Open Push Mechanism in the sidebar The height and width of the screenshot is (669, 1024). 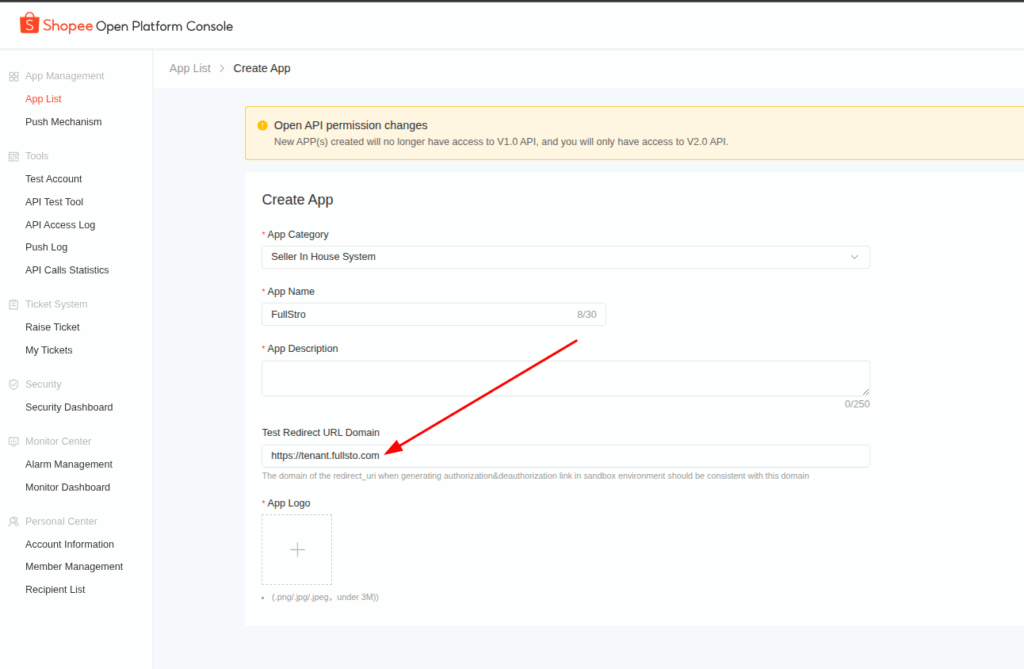pyautogui.click(x=63, y=122)
